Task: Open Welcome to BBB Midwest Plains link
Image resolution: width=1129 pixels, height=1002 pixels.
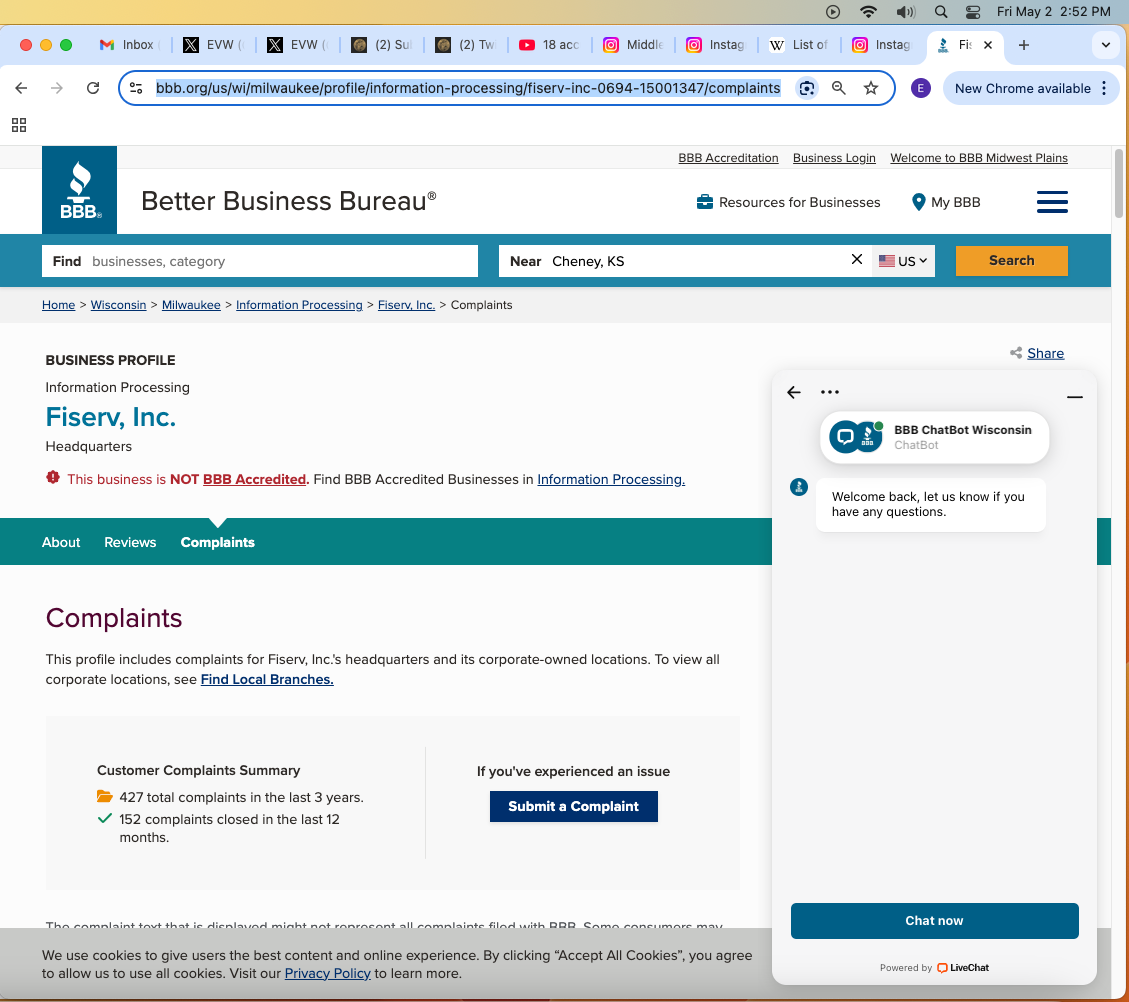Action: (x=979, y=158)
